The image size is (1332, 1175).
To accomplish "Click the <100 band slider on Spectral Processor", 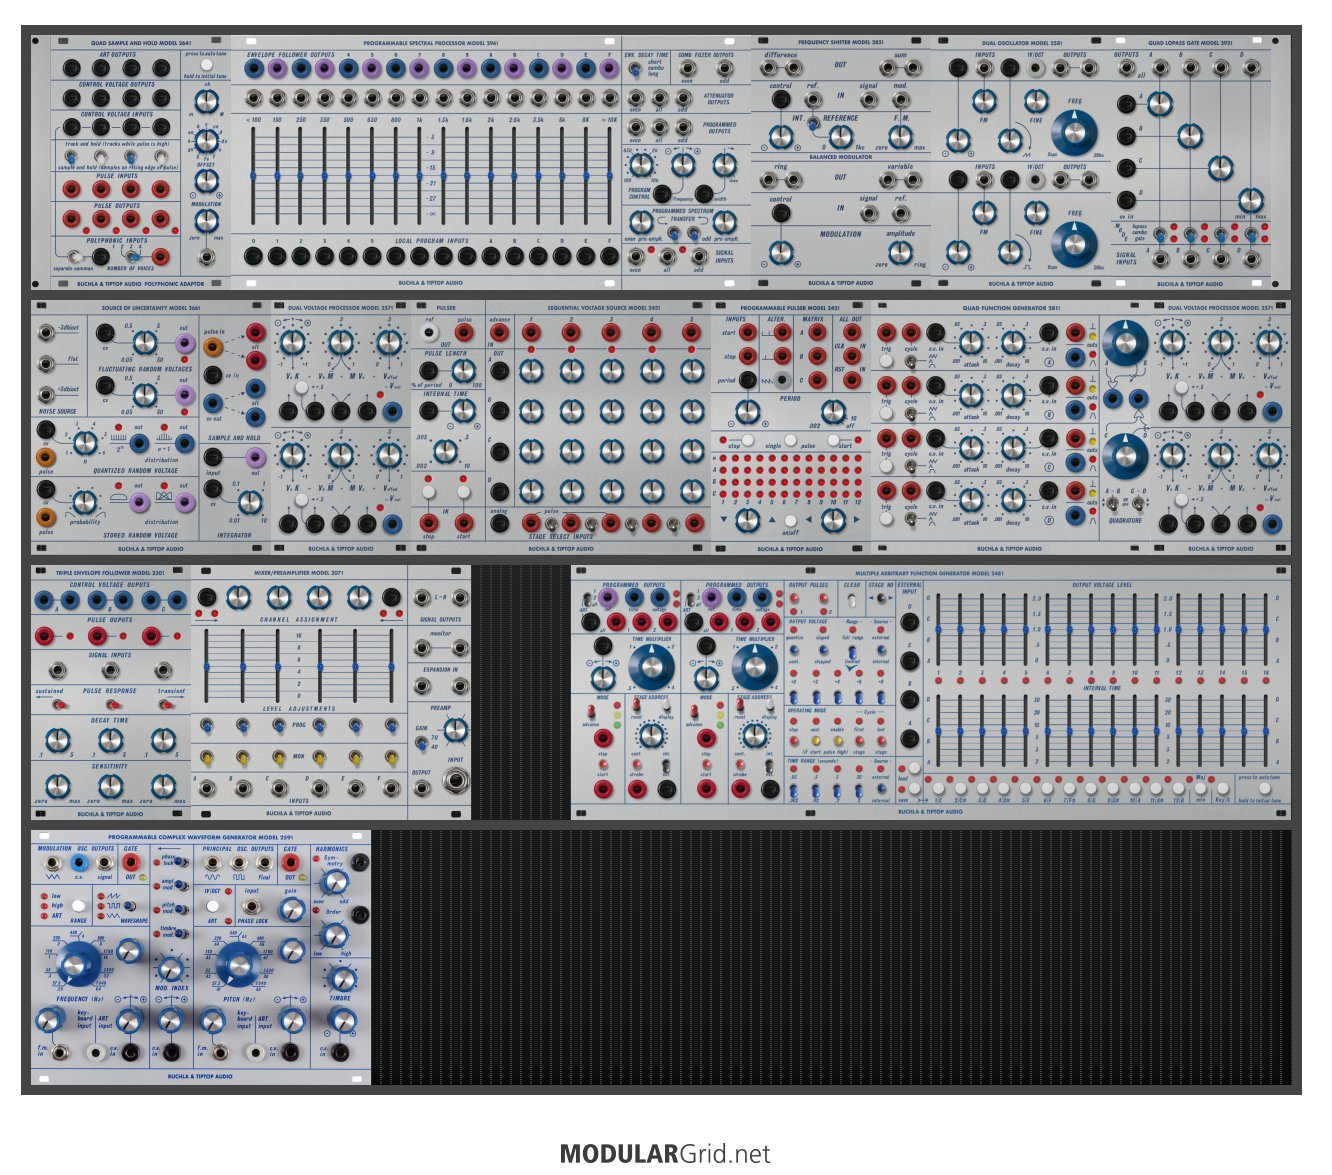I will click(x=253, y=176).
